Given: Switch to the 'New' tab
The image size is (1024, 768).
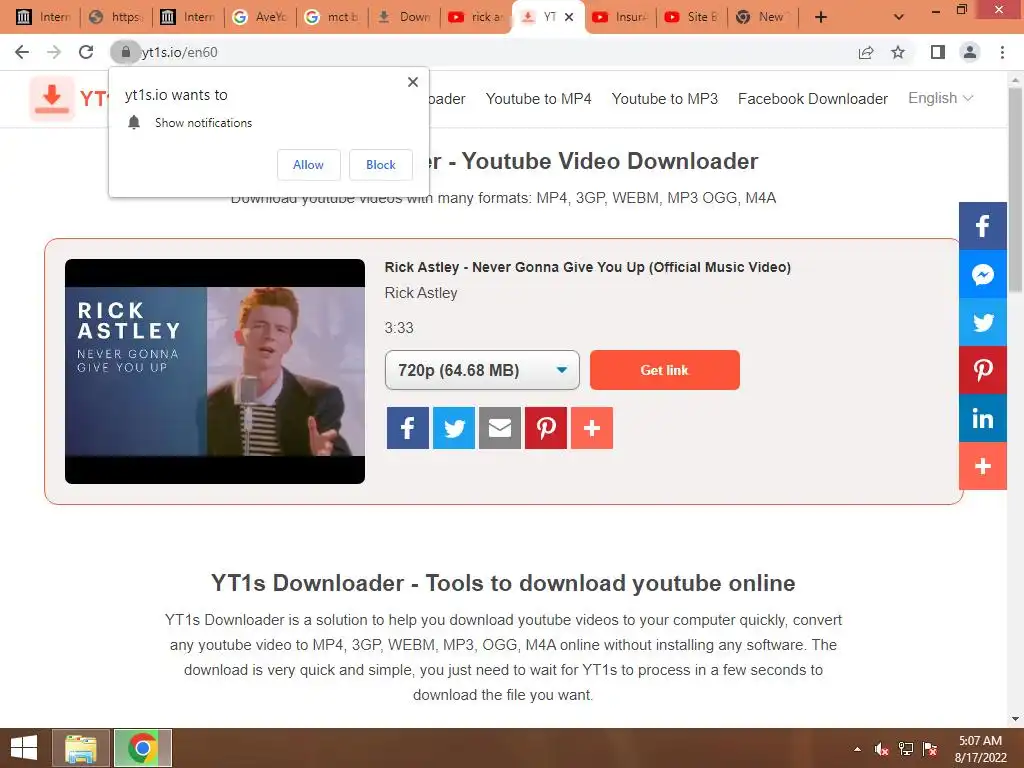Looking at the screenshot, I should point(763,17).
